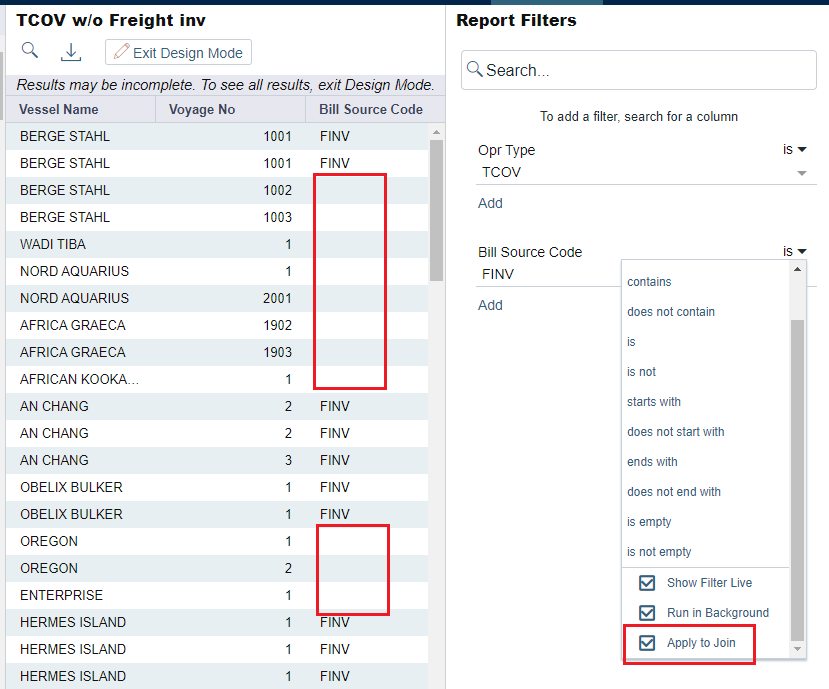Expand the TCOV value dropdown arrow
The width and height of the screenshot is (829, 689).
tap(801, 173)
